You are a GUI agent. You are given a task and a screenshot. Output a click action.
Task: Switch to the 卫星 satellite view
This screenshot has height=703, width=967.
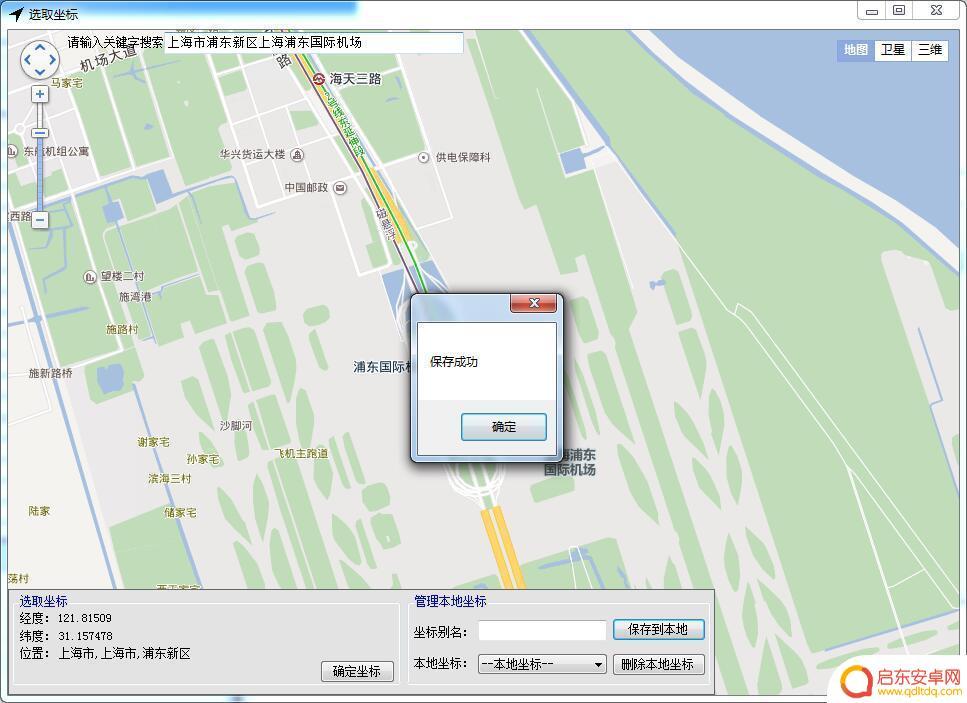tap(893, 49)
